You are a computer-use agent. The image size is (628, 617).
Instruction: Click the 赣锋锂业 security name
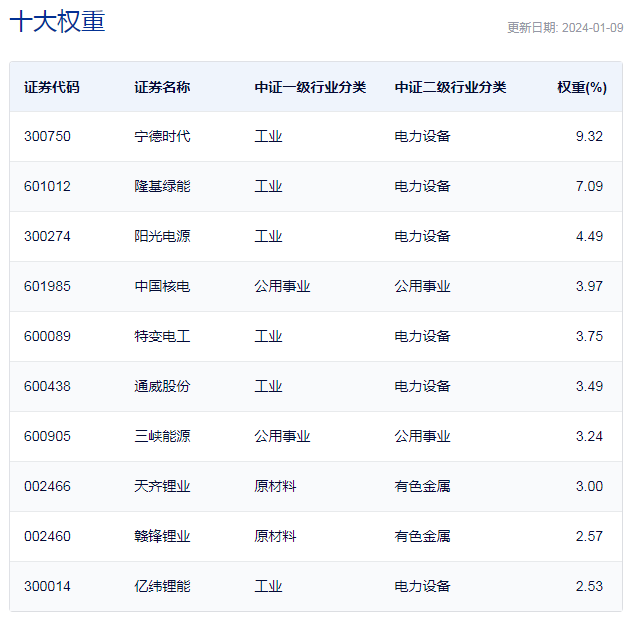(162, 536)
